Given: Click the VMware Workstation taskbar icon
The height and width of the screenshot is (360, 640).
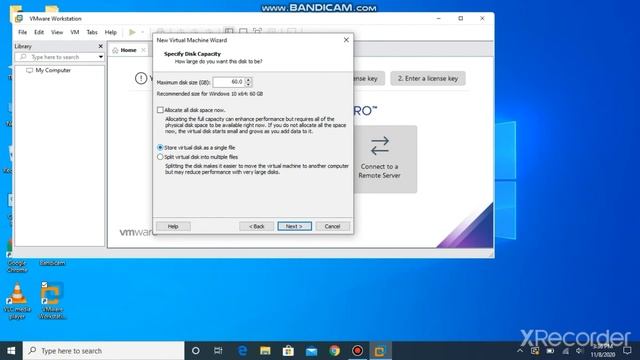Looking at the screenshot, I should coord(380,351).
